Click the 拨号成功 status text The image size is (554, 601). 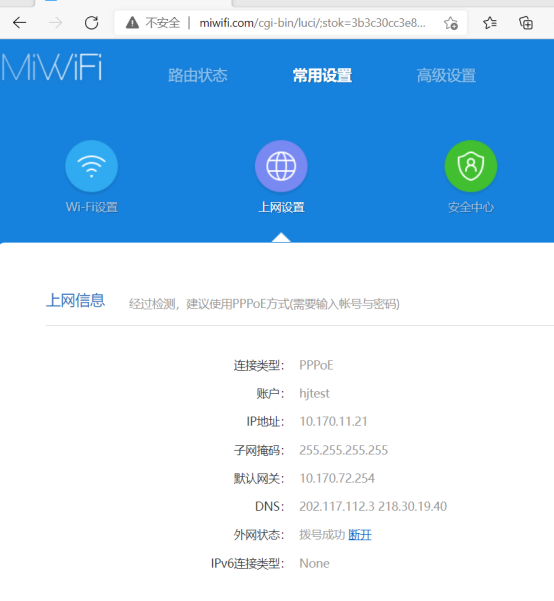[322, 535]
